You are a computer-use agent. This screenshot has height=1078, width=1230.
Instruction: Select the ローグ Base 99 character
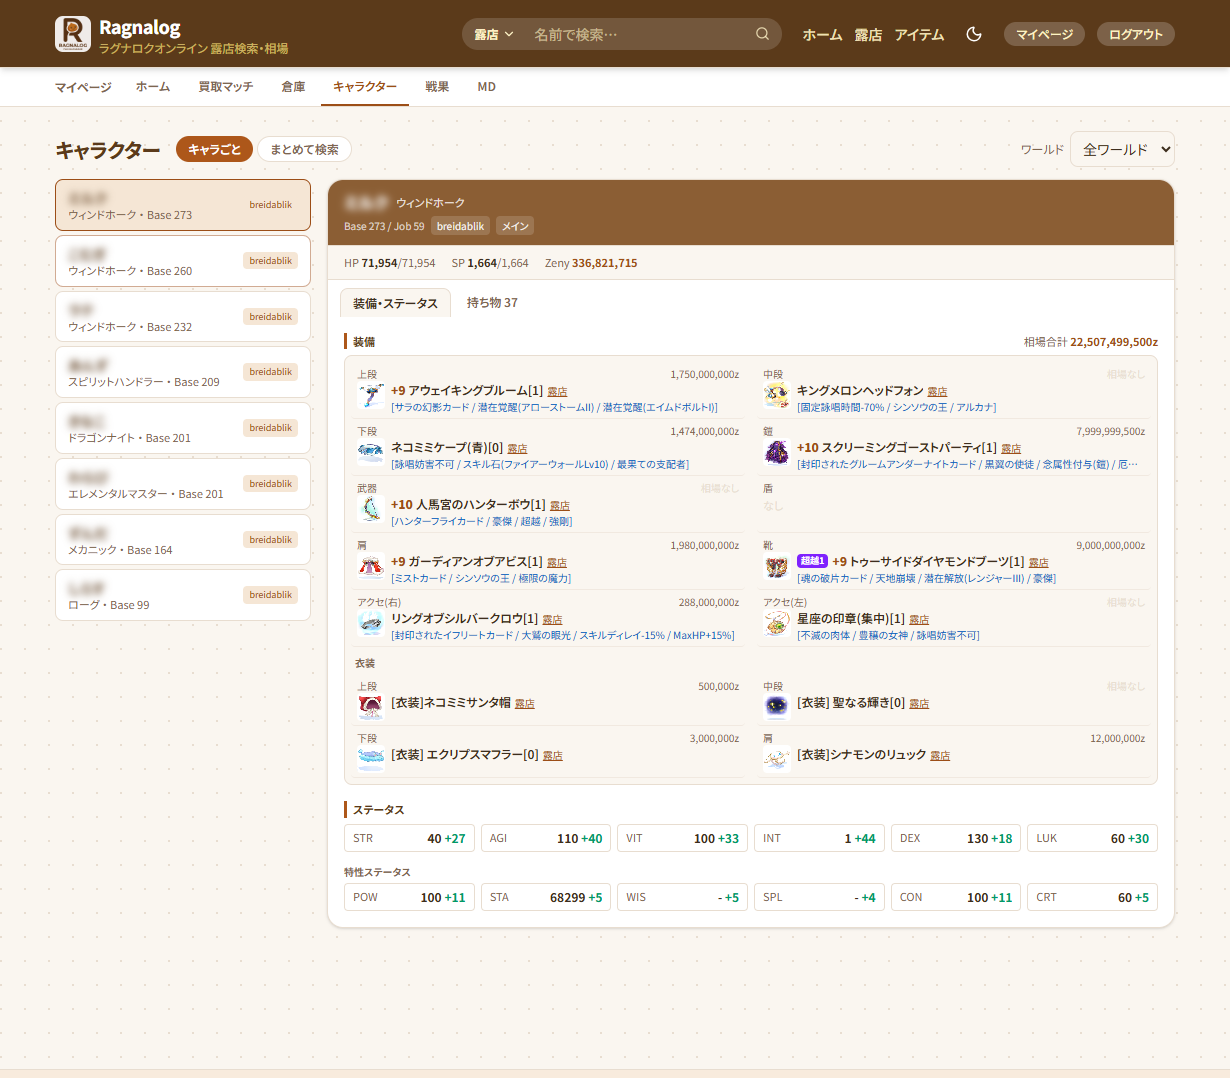(x=183, y=595)
